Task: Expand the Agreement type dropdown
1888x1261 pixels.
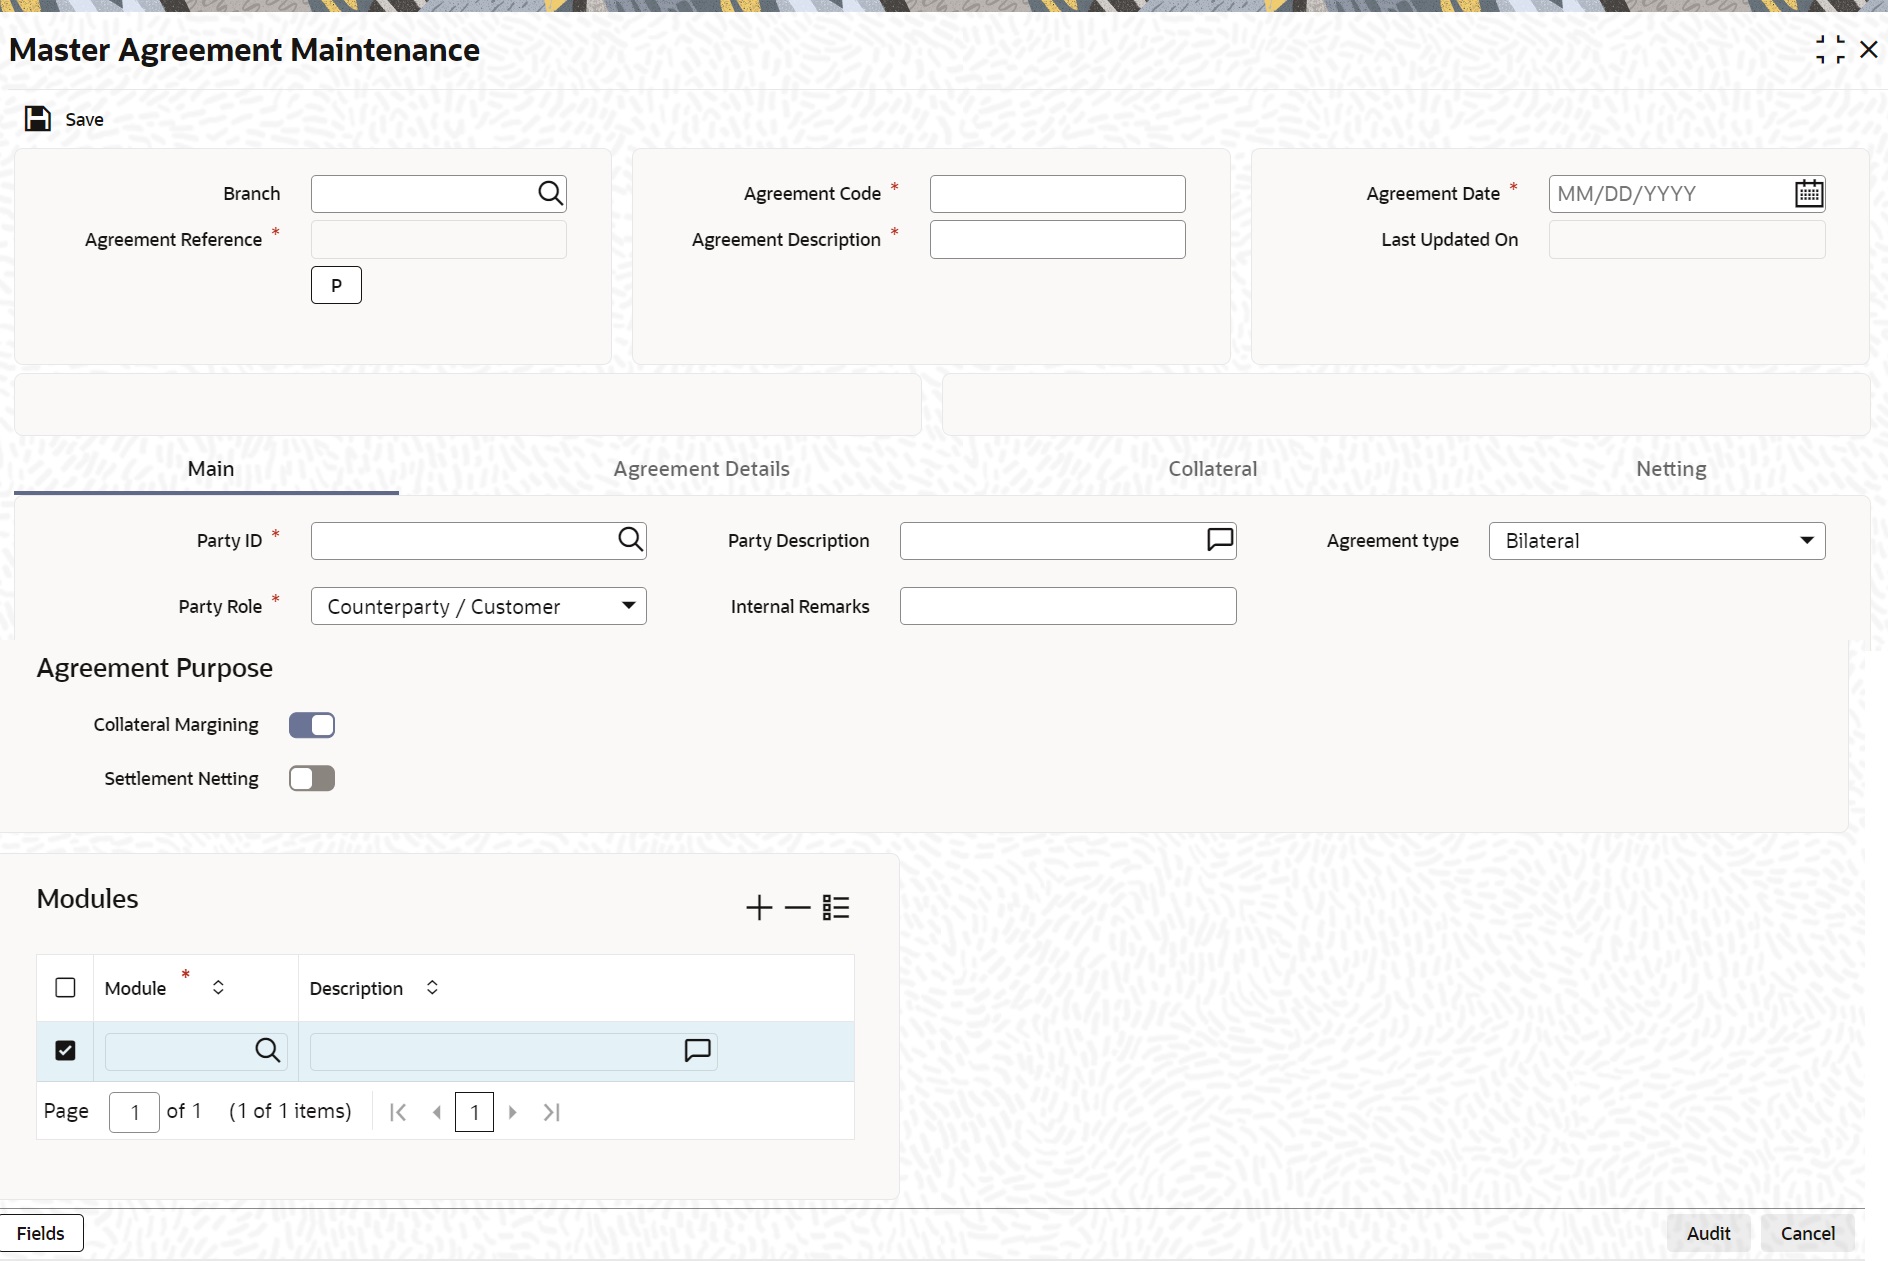Action: (1657, 541)
